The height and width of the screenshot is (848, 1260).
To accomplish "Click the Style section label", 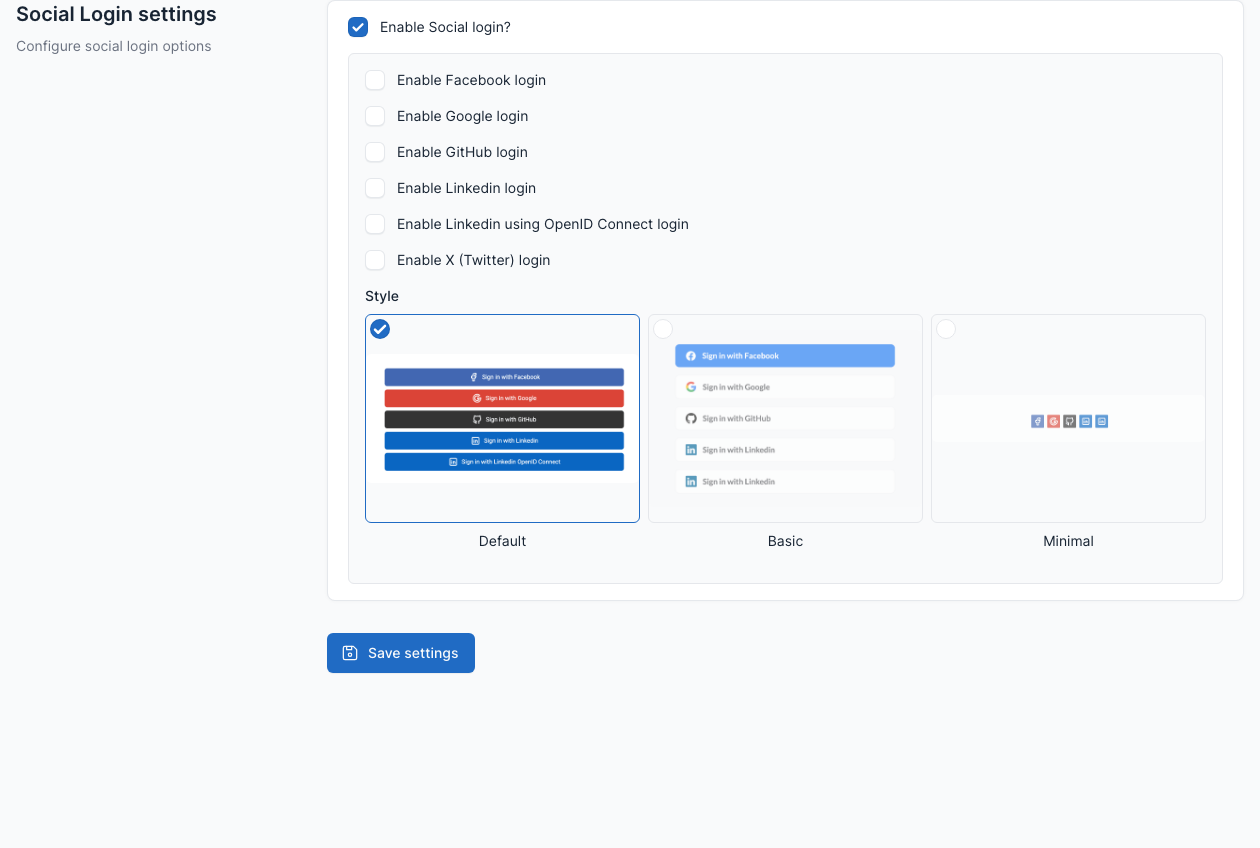I will (x=382, y=296).
